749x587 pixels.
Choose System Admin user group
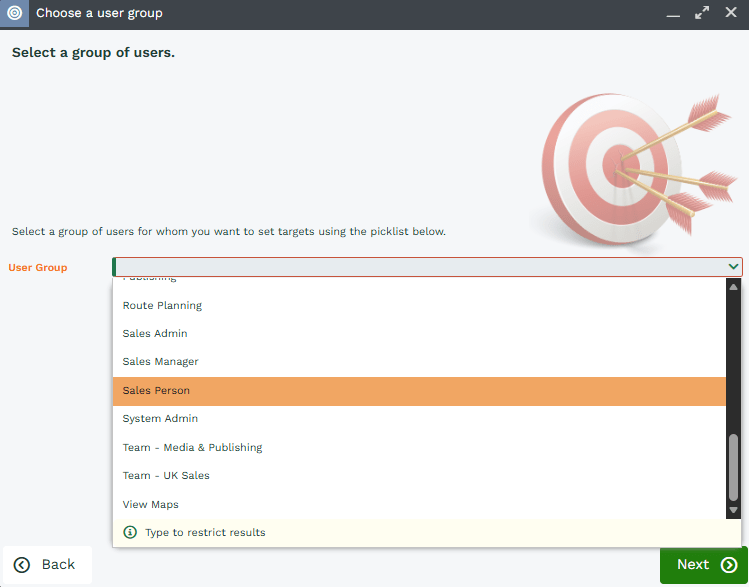pos(160,418)
